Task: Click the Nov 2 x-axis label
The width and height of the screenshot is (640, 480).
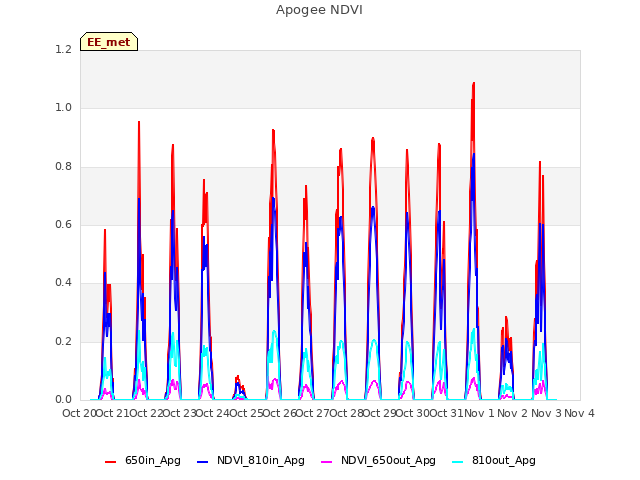Action: 513,413
